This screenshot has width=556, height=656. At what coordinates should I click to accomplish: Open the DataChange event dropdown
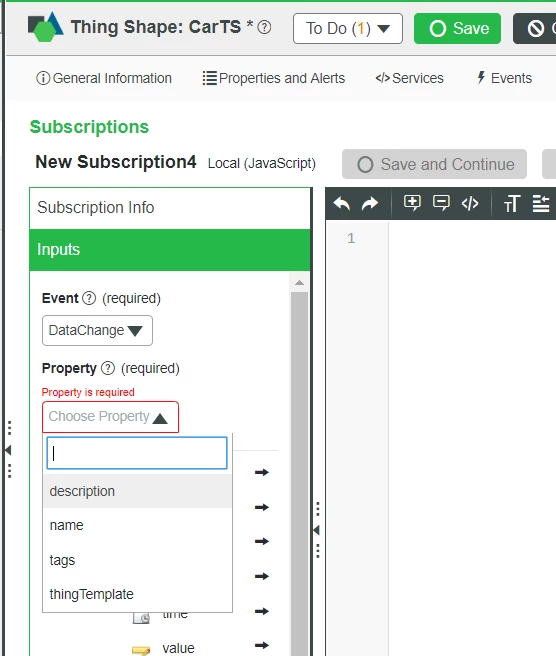point(97,331)
